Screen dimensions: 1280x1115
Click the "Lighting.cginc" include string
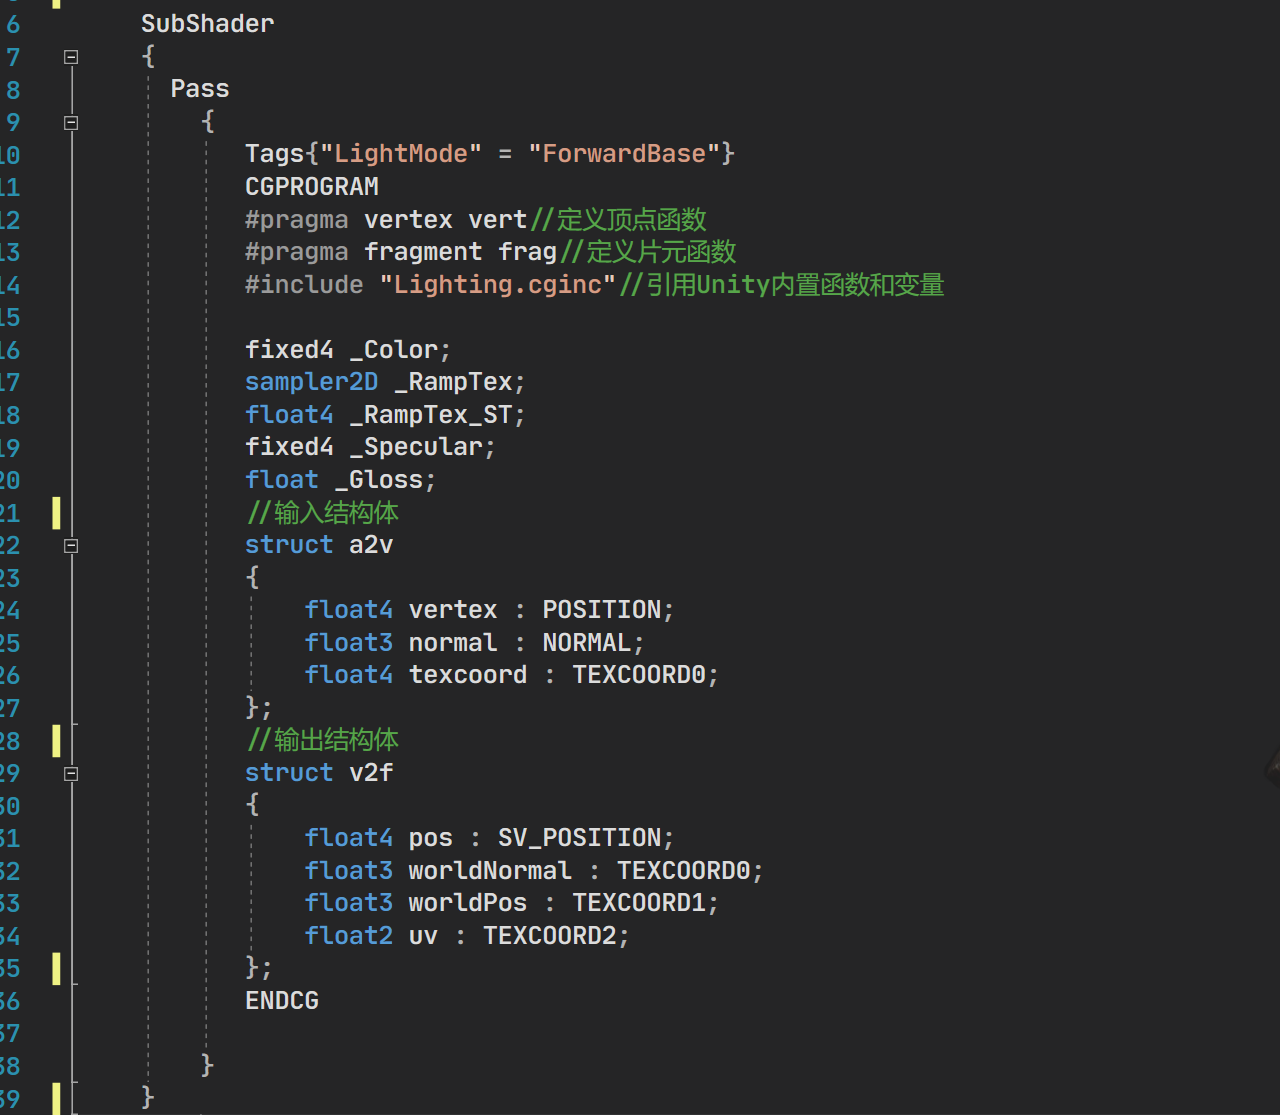point(497,285)
